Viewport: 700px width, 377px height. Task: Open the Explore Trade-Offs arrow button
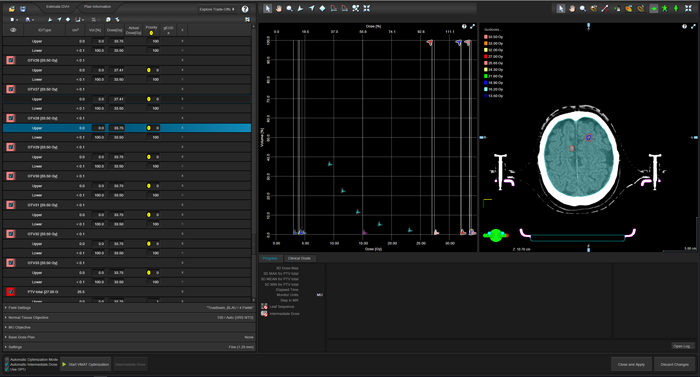coord(217,9)
